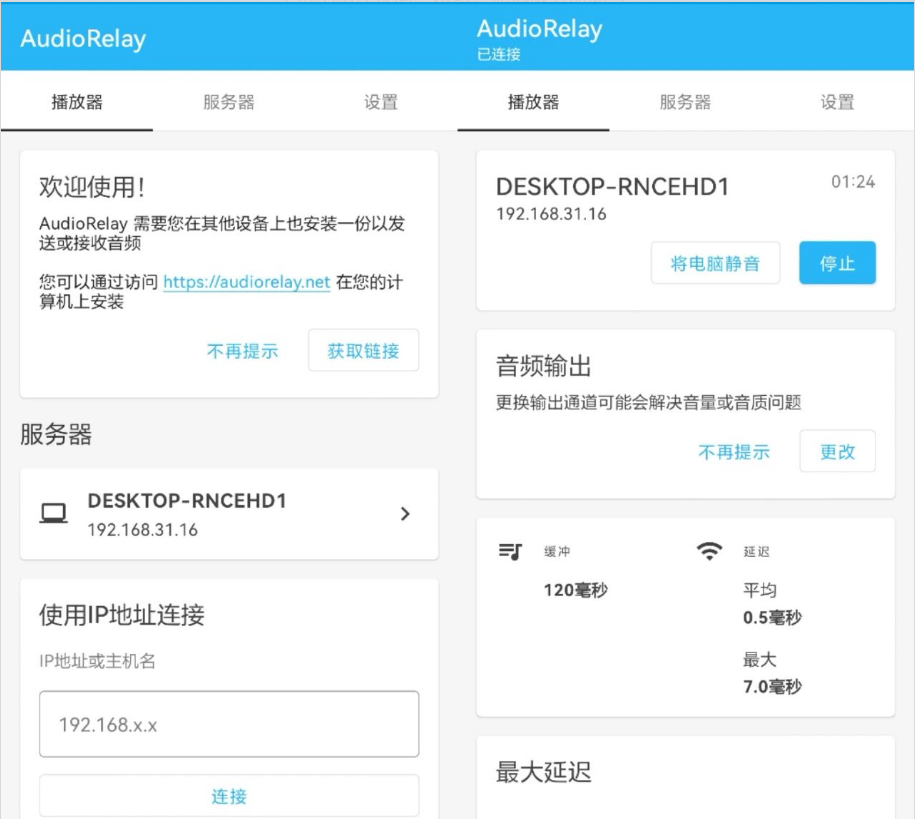The width and height of the screenshot is (915, 819).
Task: Click the 平均 label in the latency stats
Action: pos(760,590)
